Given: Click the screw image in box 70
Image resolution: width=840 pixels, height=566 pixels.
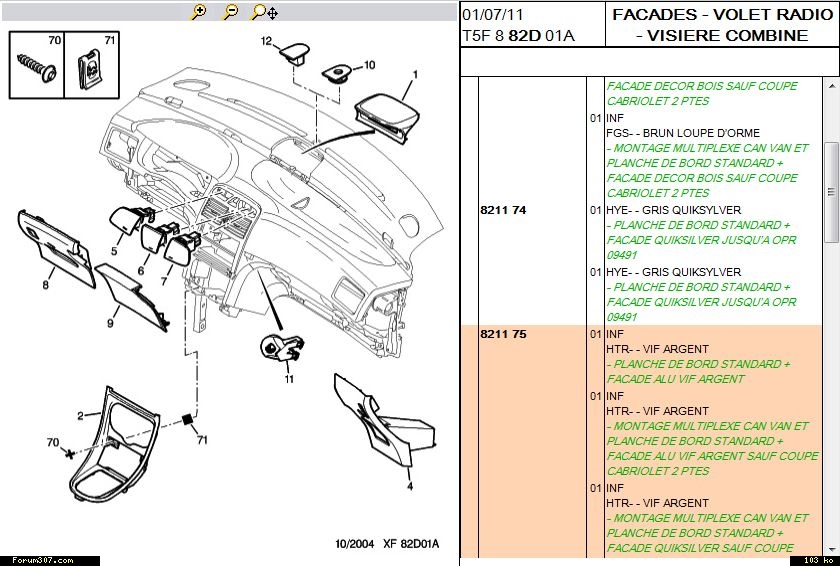Looking at the screenshot, I should coord(35,70).
